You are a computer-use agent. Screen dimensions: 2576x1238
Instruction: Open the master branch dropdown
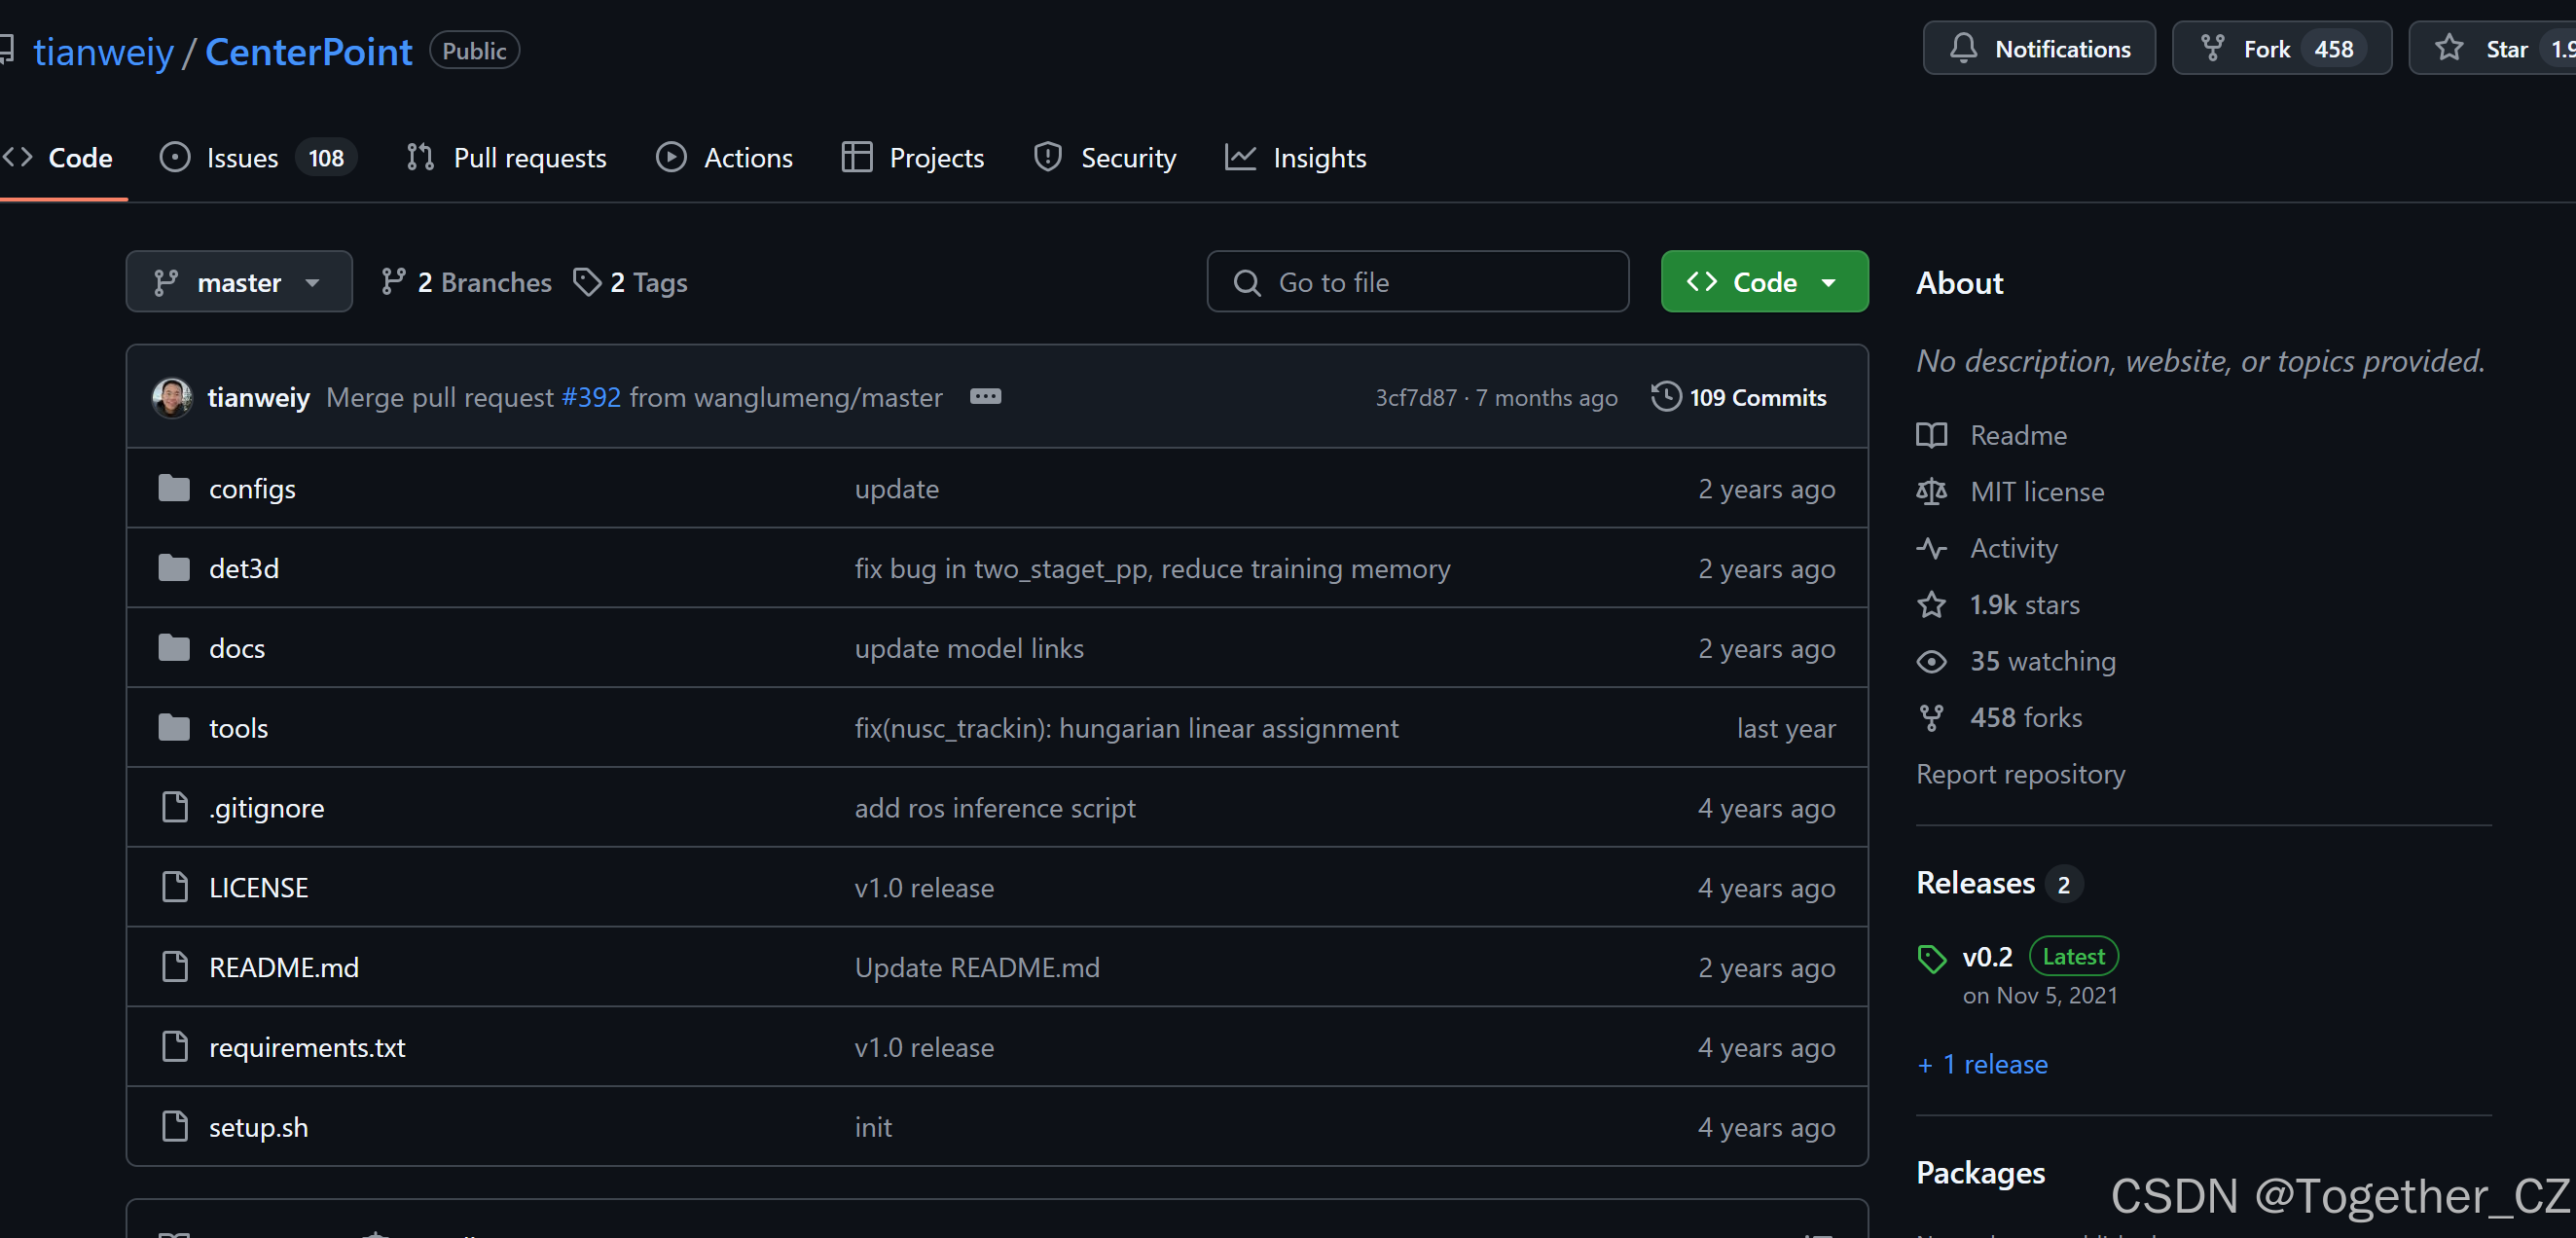[239, 282]
